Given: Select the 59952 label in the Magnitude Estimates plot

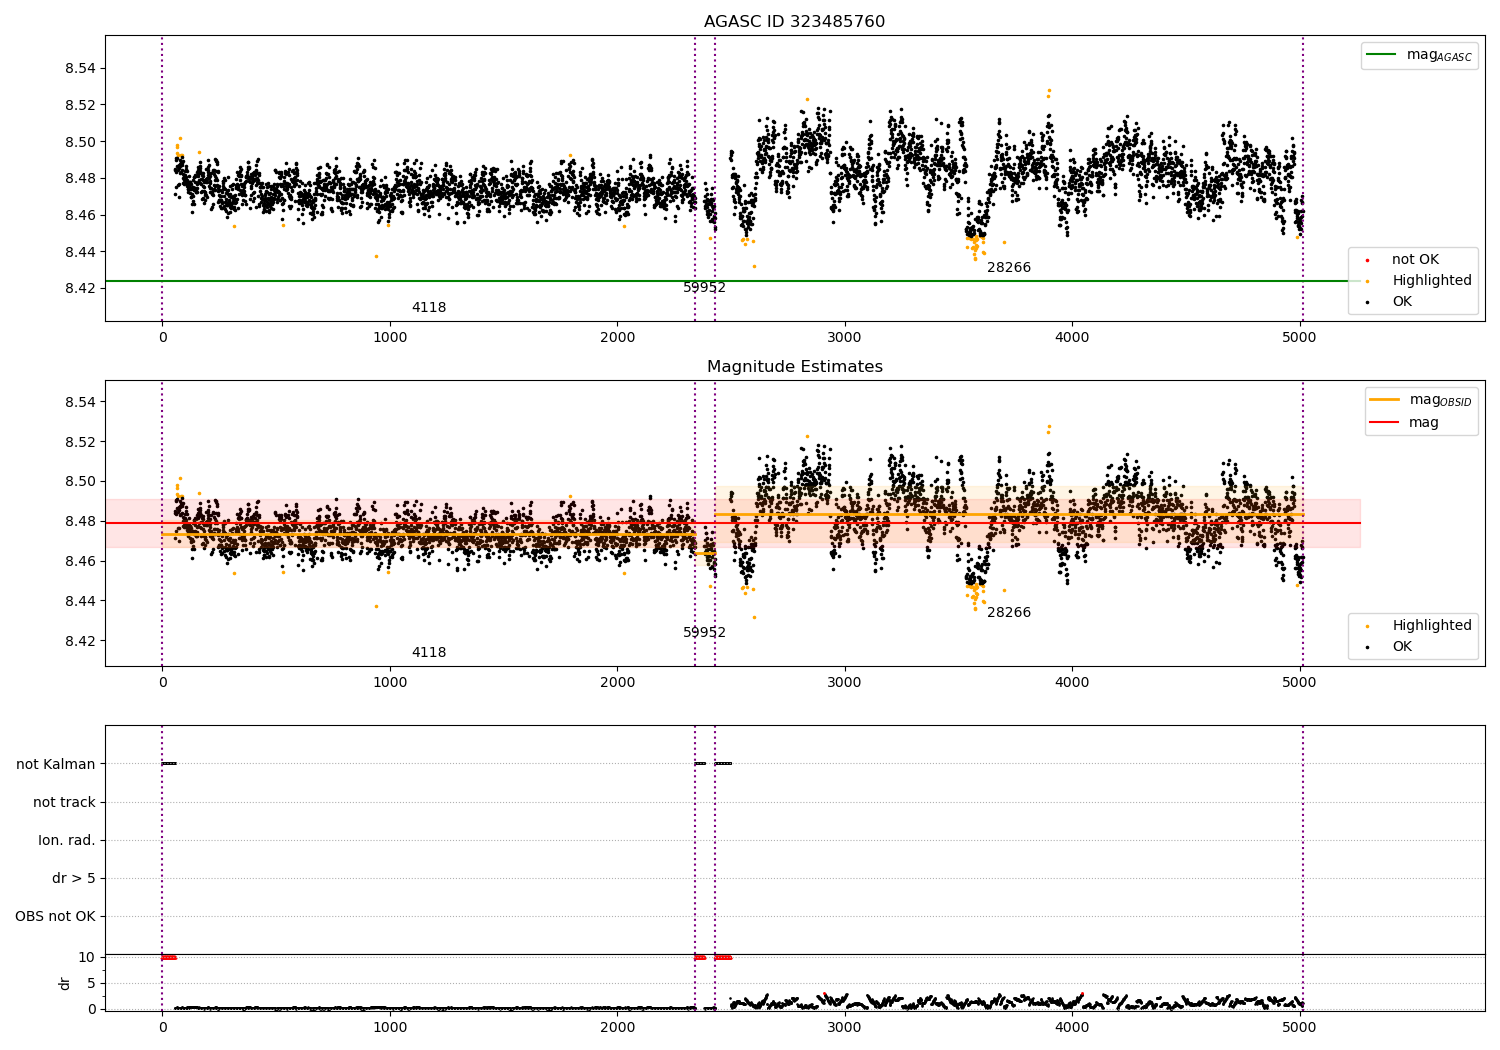Looking at the screenshot, I should [x=704, y=633].
